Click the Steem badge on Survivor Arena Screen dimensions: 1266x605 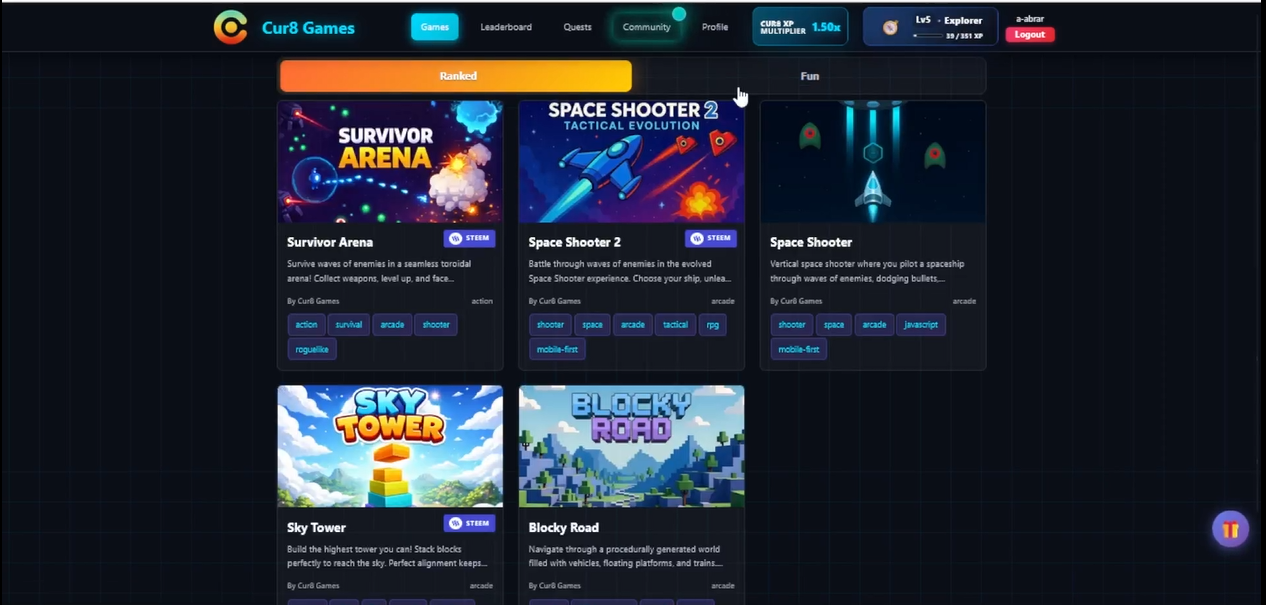469,238
